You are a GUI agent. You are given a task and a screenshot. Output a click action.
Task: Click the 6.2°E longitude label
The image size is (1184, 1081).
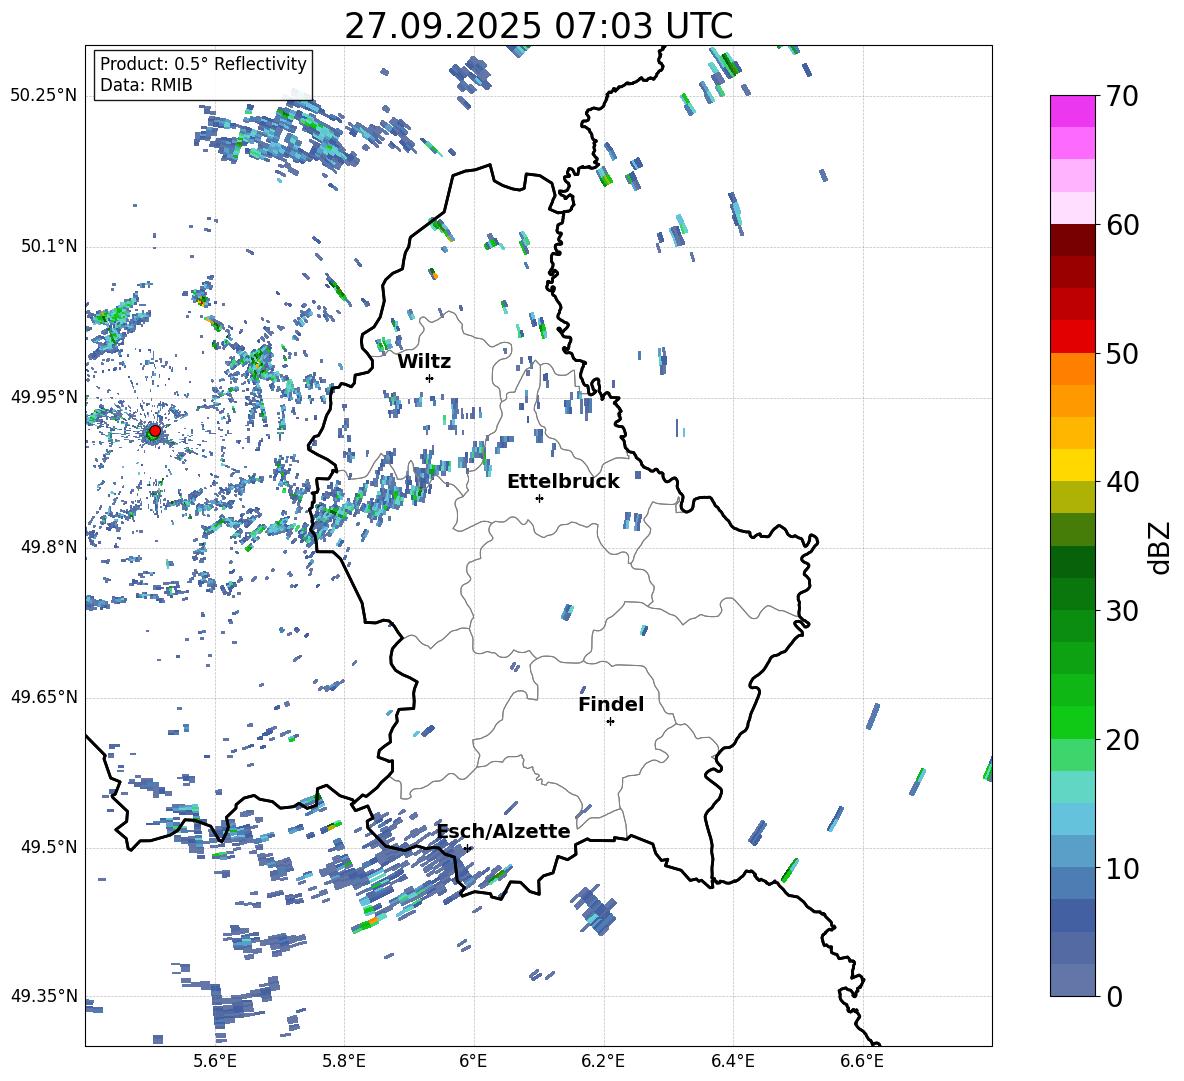click(x=603, y=1061)
